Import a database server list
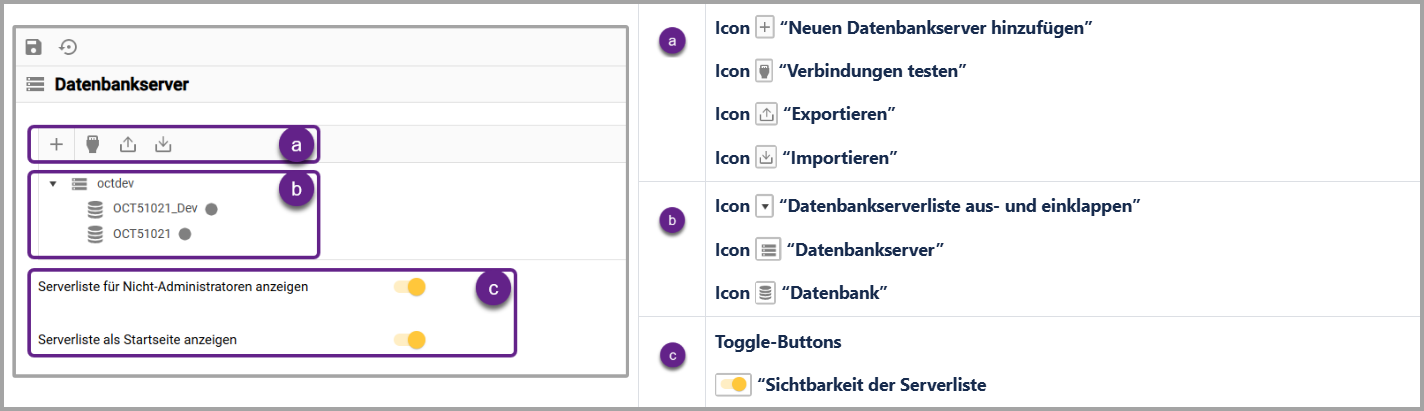The width and height of the screenshot is (1424, 411). pyautogui.click(x=163, y=144)
